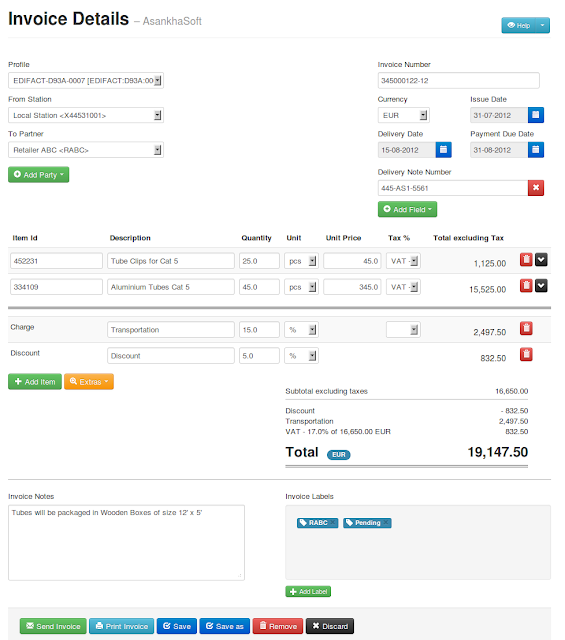Open the Payment Due Date calendar icon
Screen dimensions: 565x640
[536, 150]
